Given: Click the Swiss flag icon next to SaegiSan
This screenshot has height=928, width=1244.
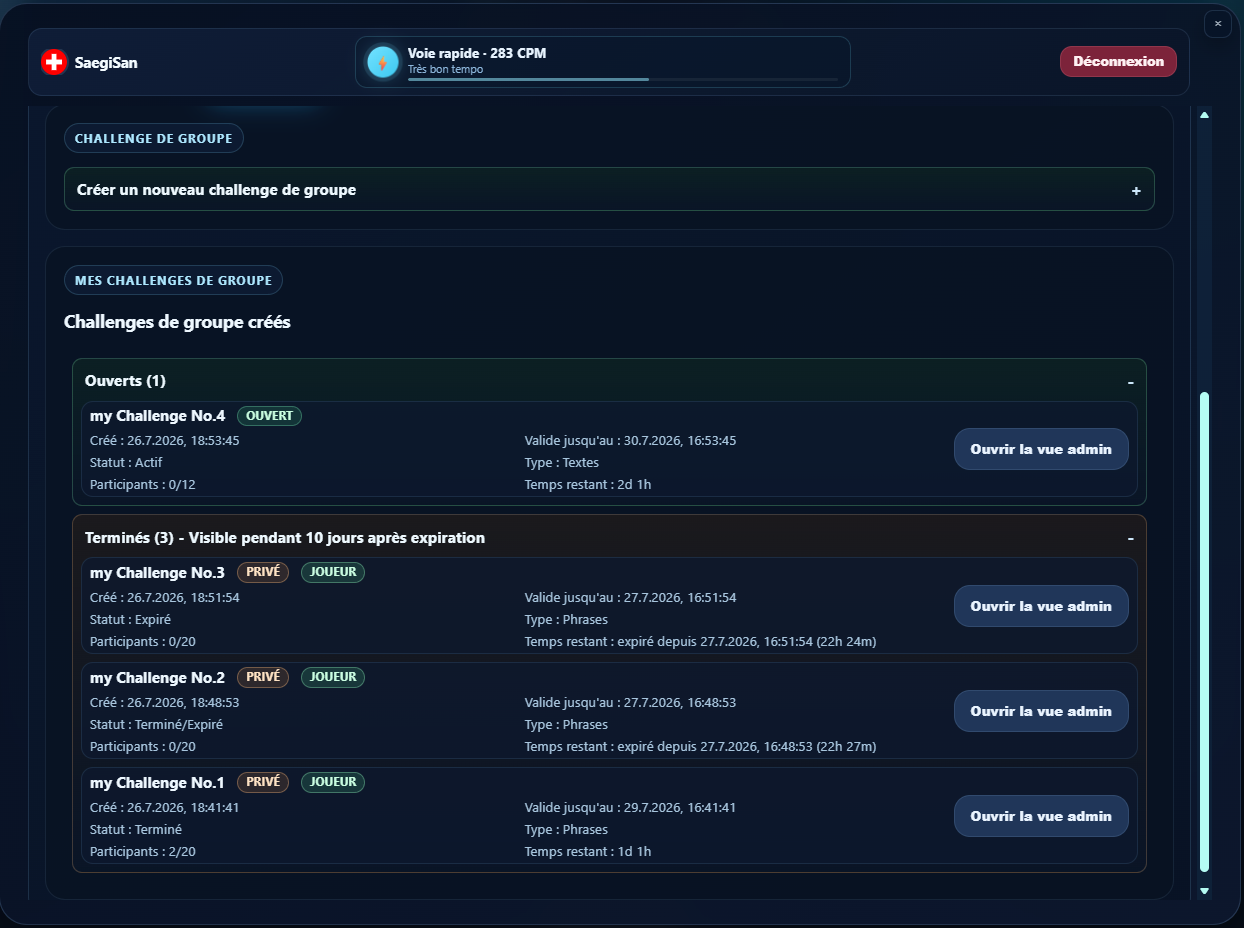Looking at the screenshot, I should [x=54, y=62].
